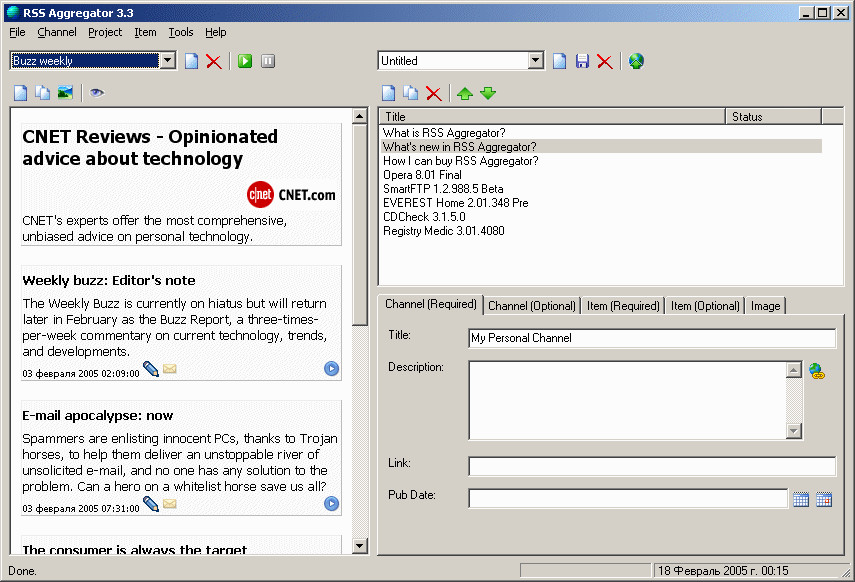The image size is (855, 582).
Task: Click the CNET.com logo in the feed header
Action: coord(291,195)
